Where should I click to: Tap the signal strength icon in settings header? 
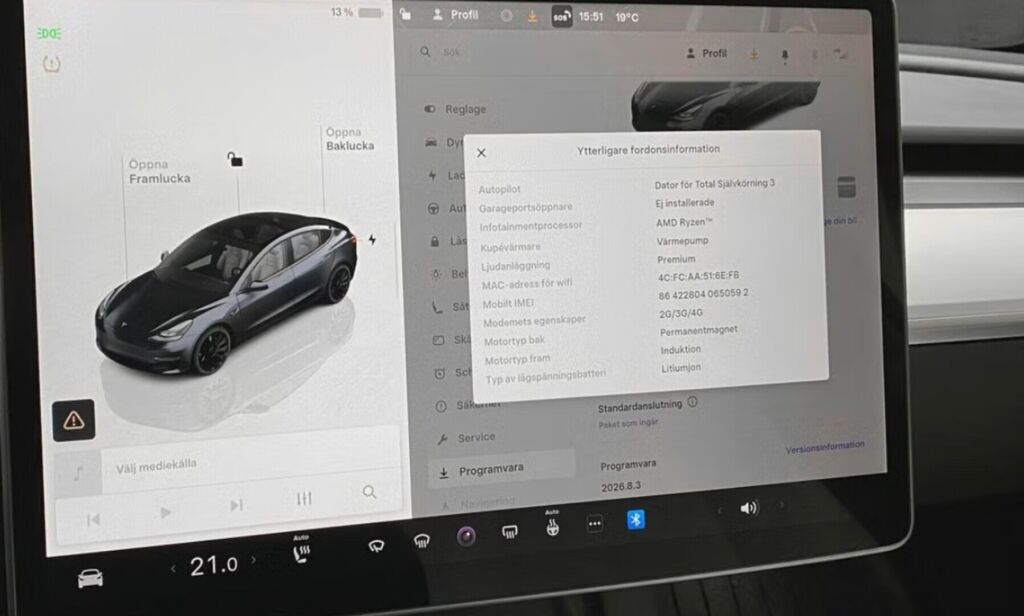point(840,54)
